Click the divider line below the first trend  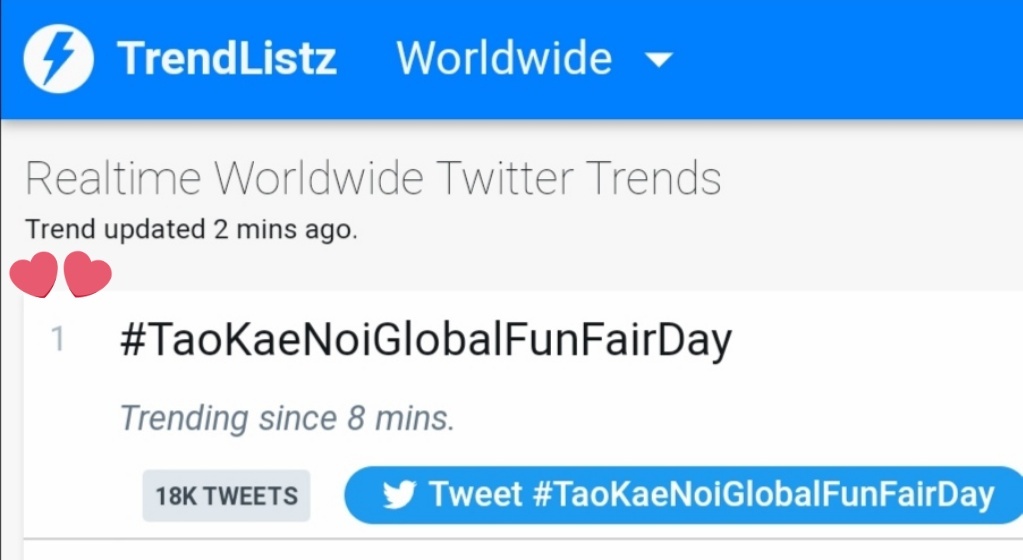coord(523,539)
